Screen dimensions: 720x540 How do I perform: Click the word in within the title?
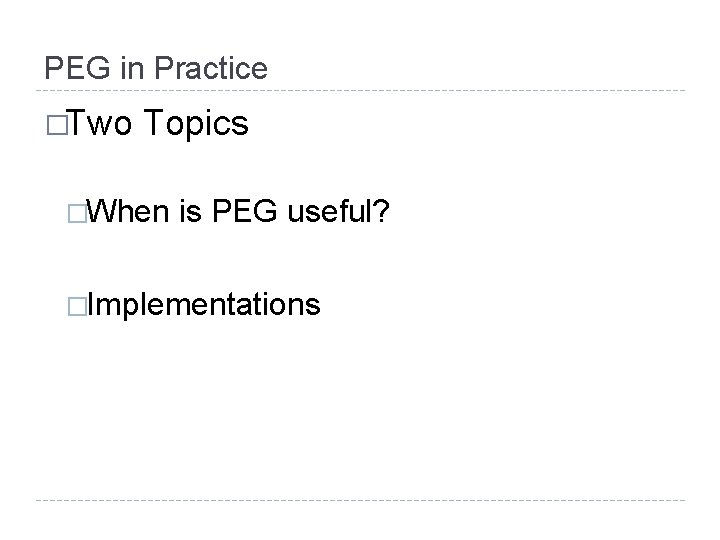pyautogui.click(x=132, y=68)
